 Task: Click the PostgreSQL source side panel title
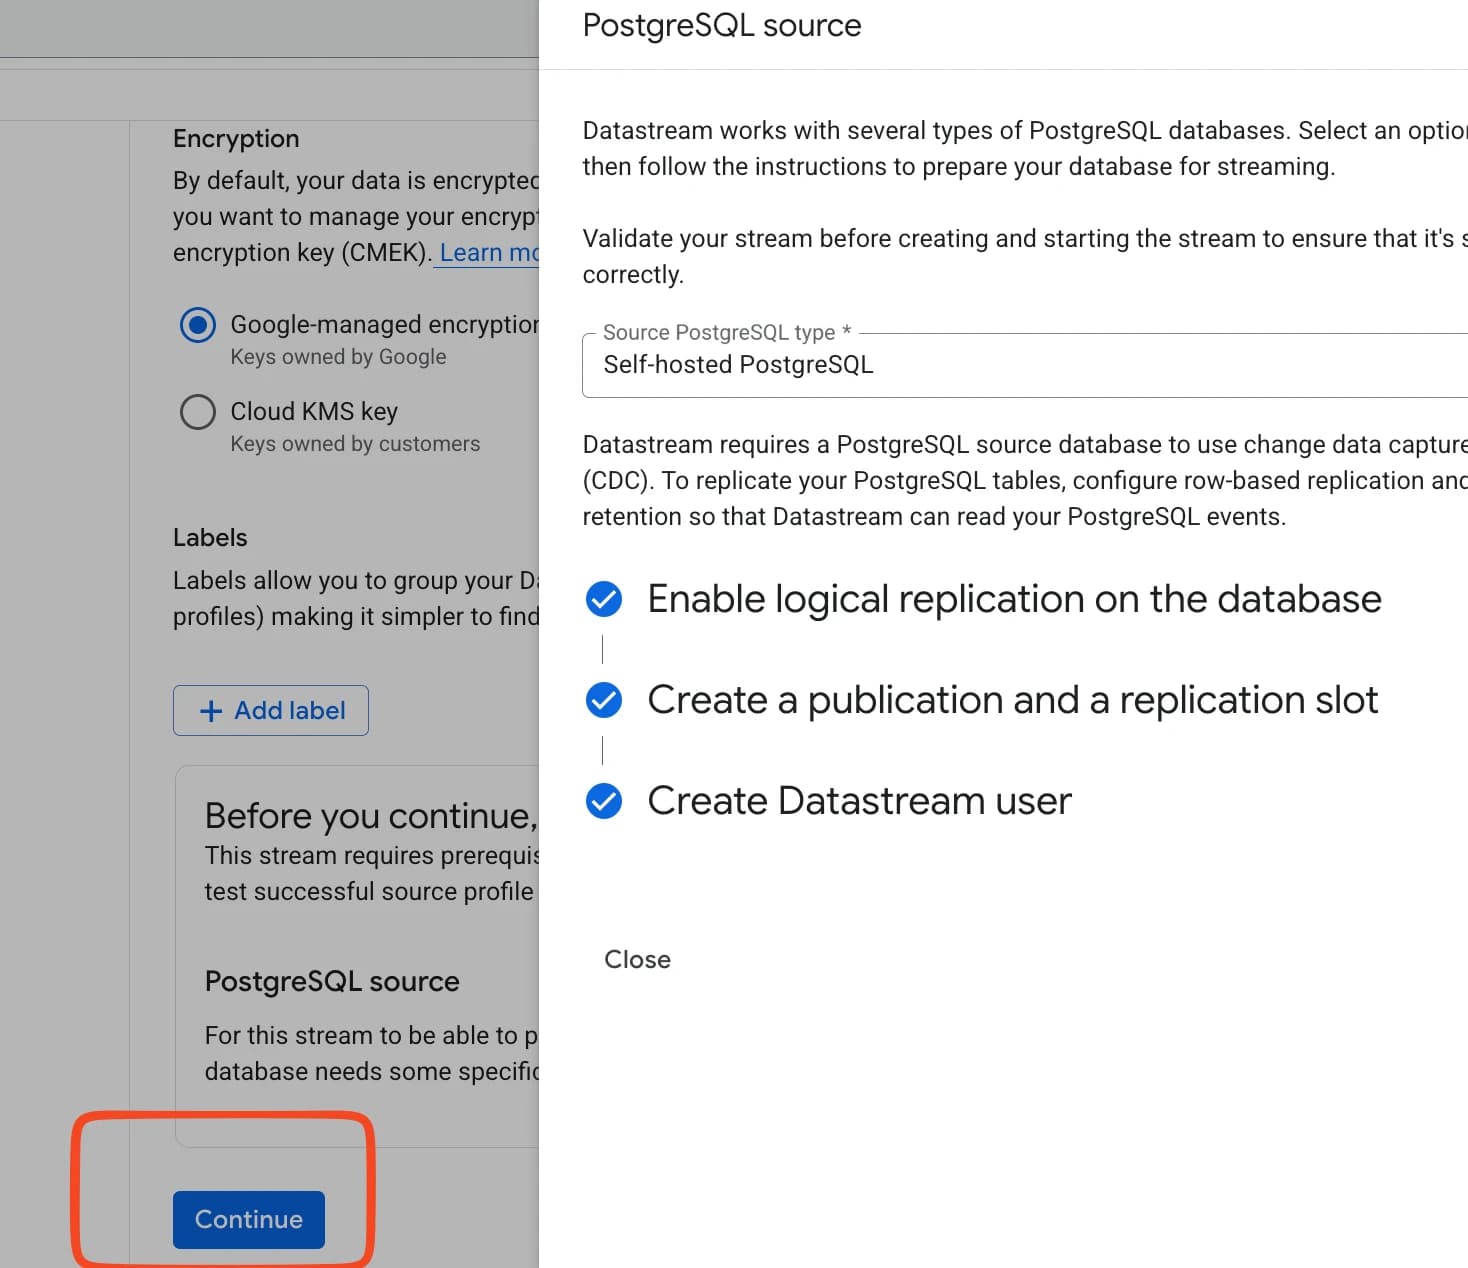click(x=721, y=25)
